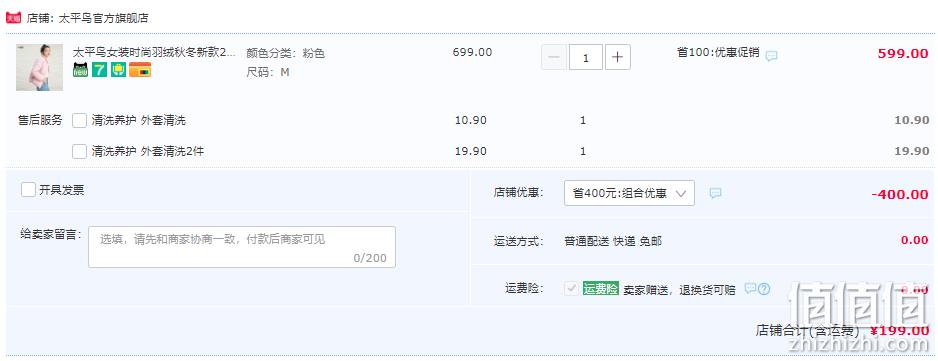Click the pink jacket product thumbnail

tap(39, 68)
